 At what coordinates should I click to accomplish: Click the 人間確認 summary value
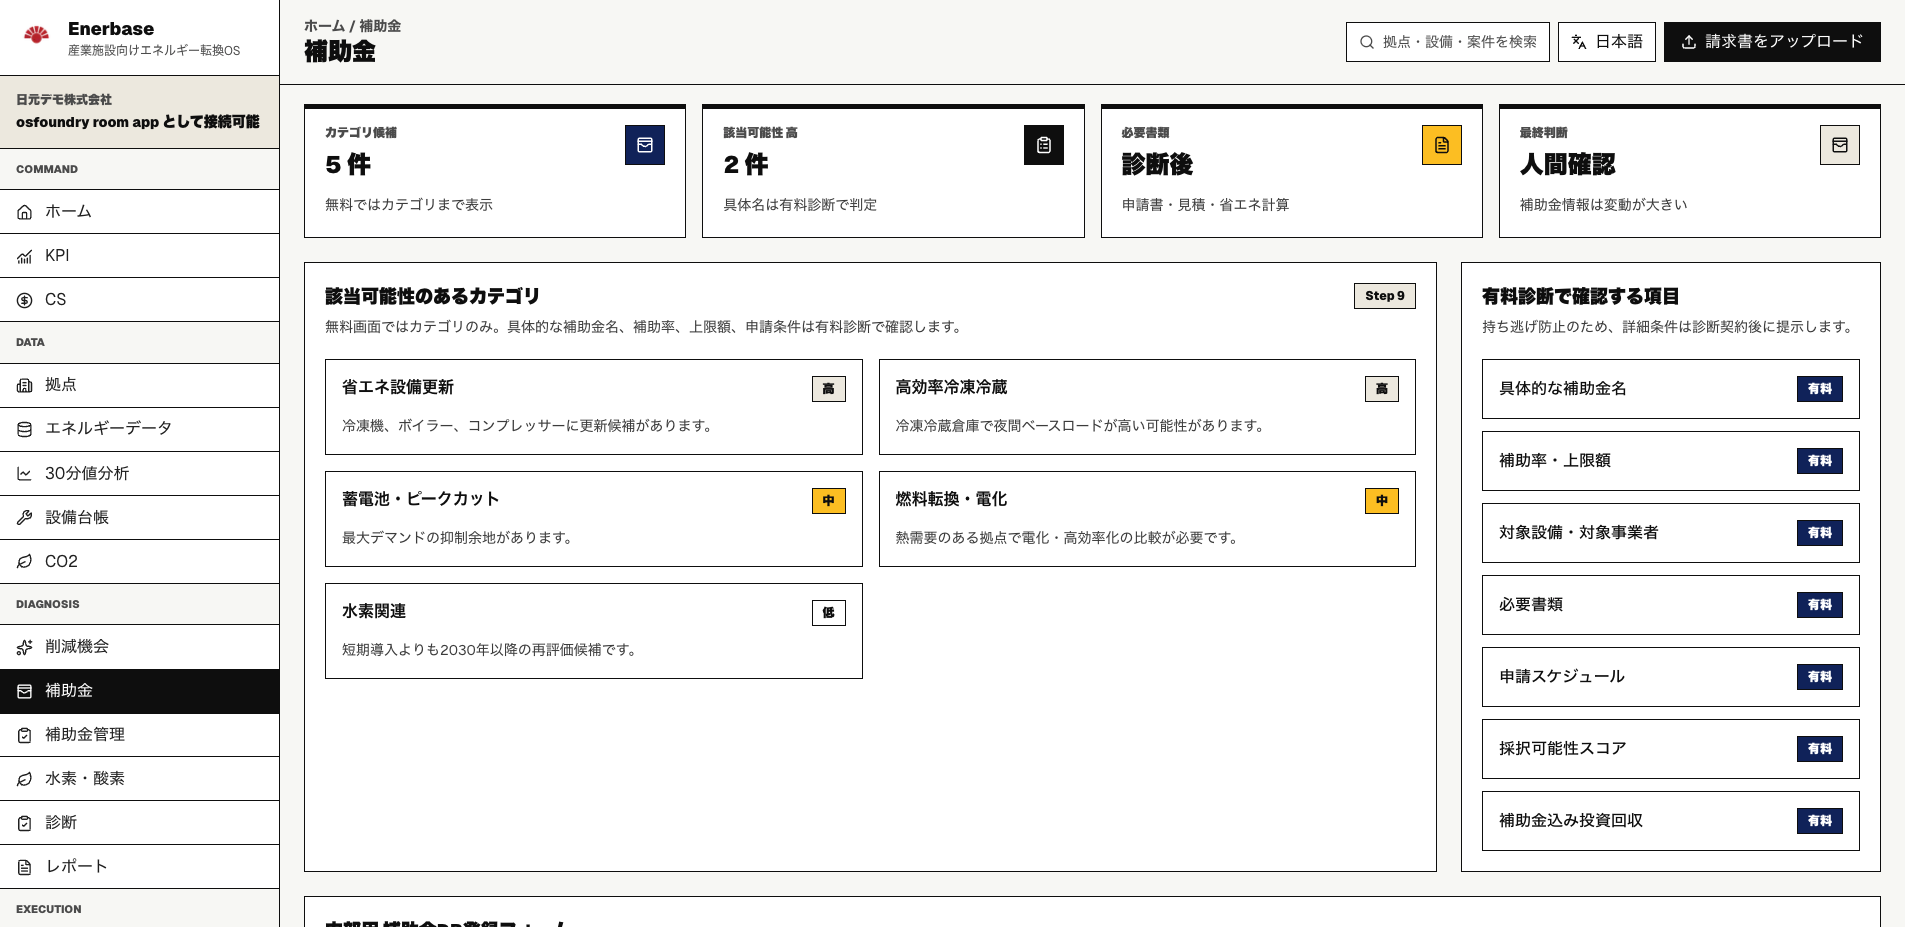[x=1567, y=165]
